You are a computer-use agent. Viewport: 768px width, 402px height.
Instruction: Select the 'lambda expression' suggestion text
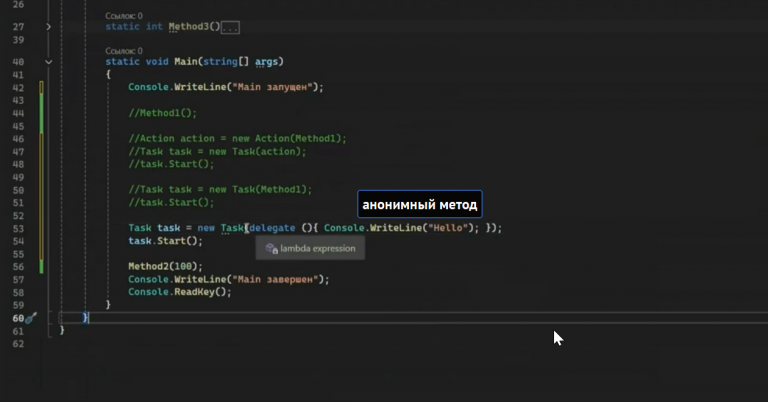pyautogui.click(x=318, y=248)
